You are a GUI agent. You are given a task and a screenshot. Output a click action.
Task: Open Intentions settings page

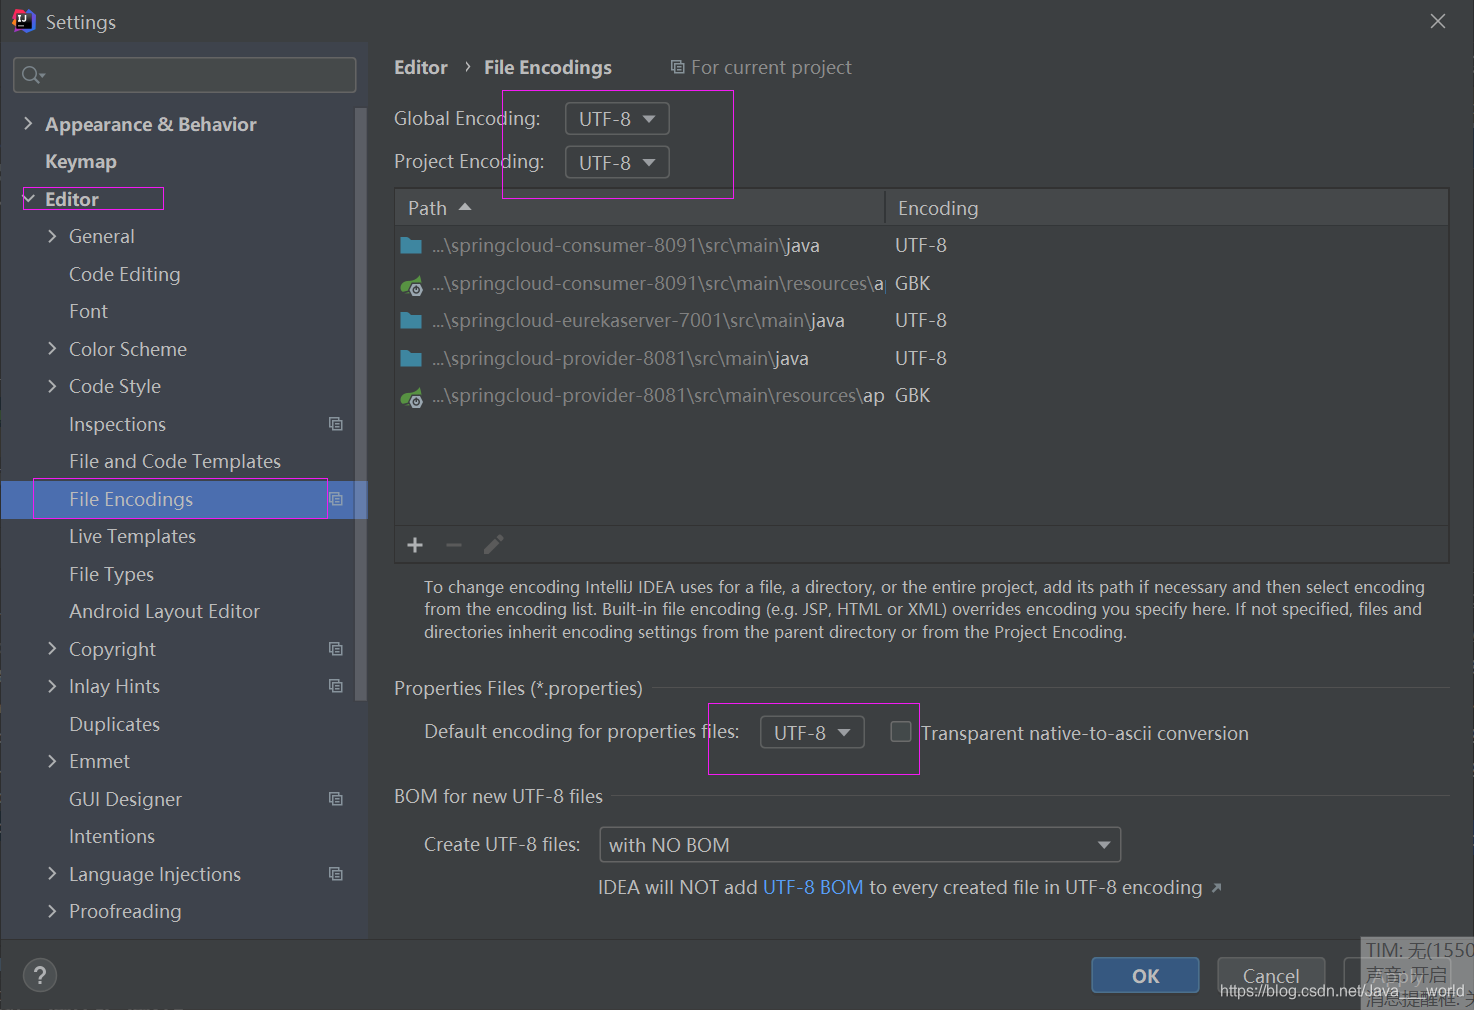pos(112,836)
